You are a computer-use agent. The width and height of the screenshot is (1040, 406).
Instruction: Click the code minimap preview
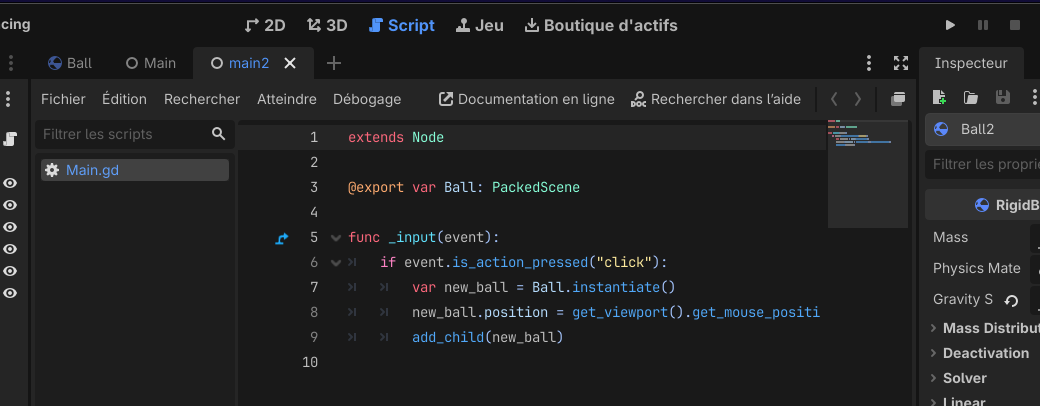pyautogui.click(x=868, y=174)
